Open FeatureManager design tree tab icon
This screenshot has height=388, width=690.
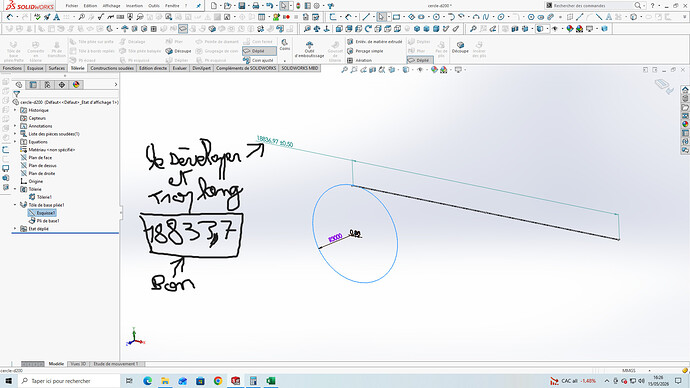click(18, 84)
